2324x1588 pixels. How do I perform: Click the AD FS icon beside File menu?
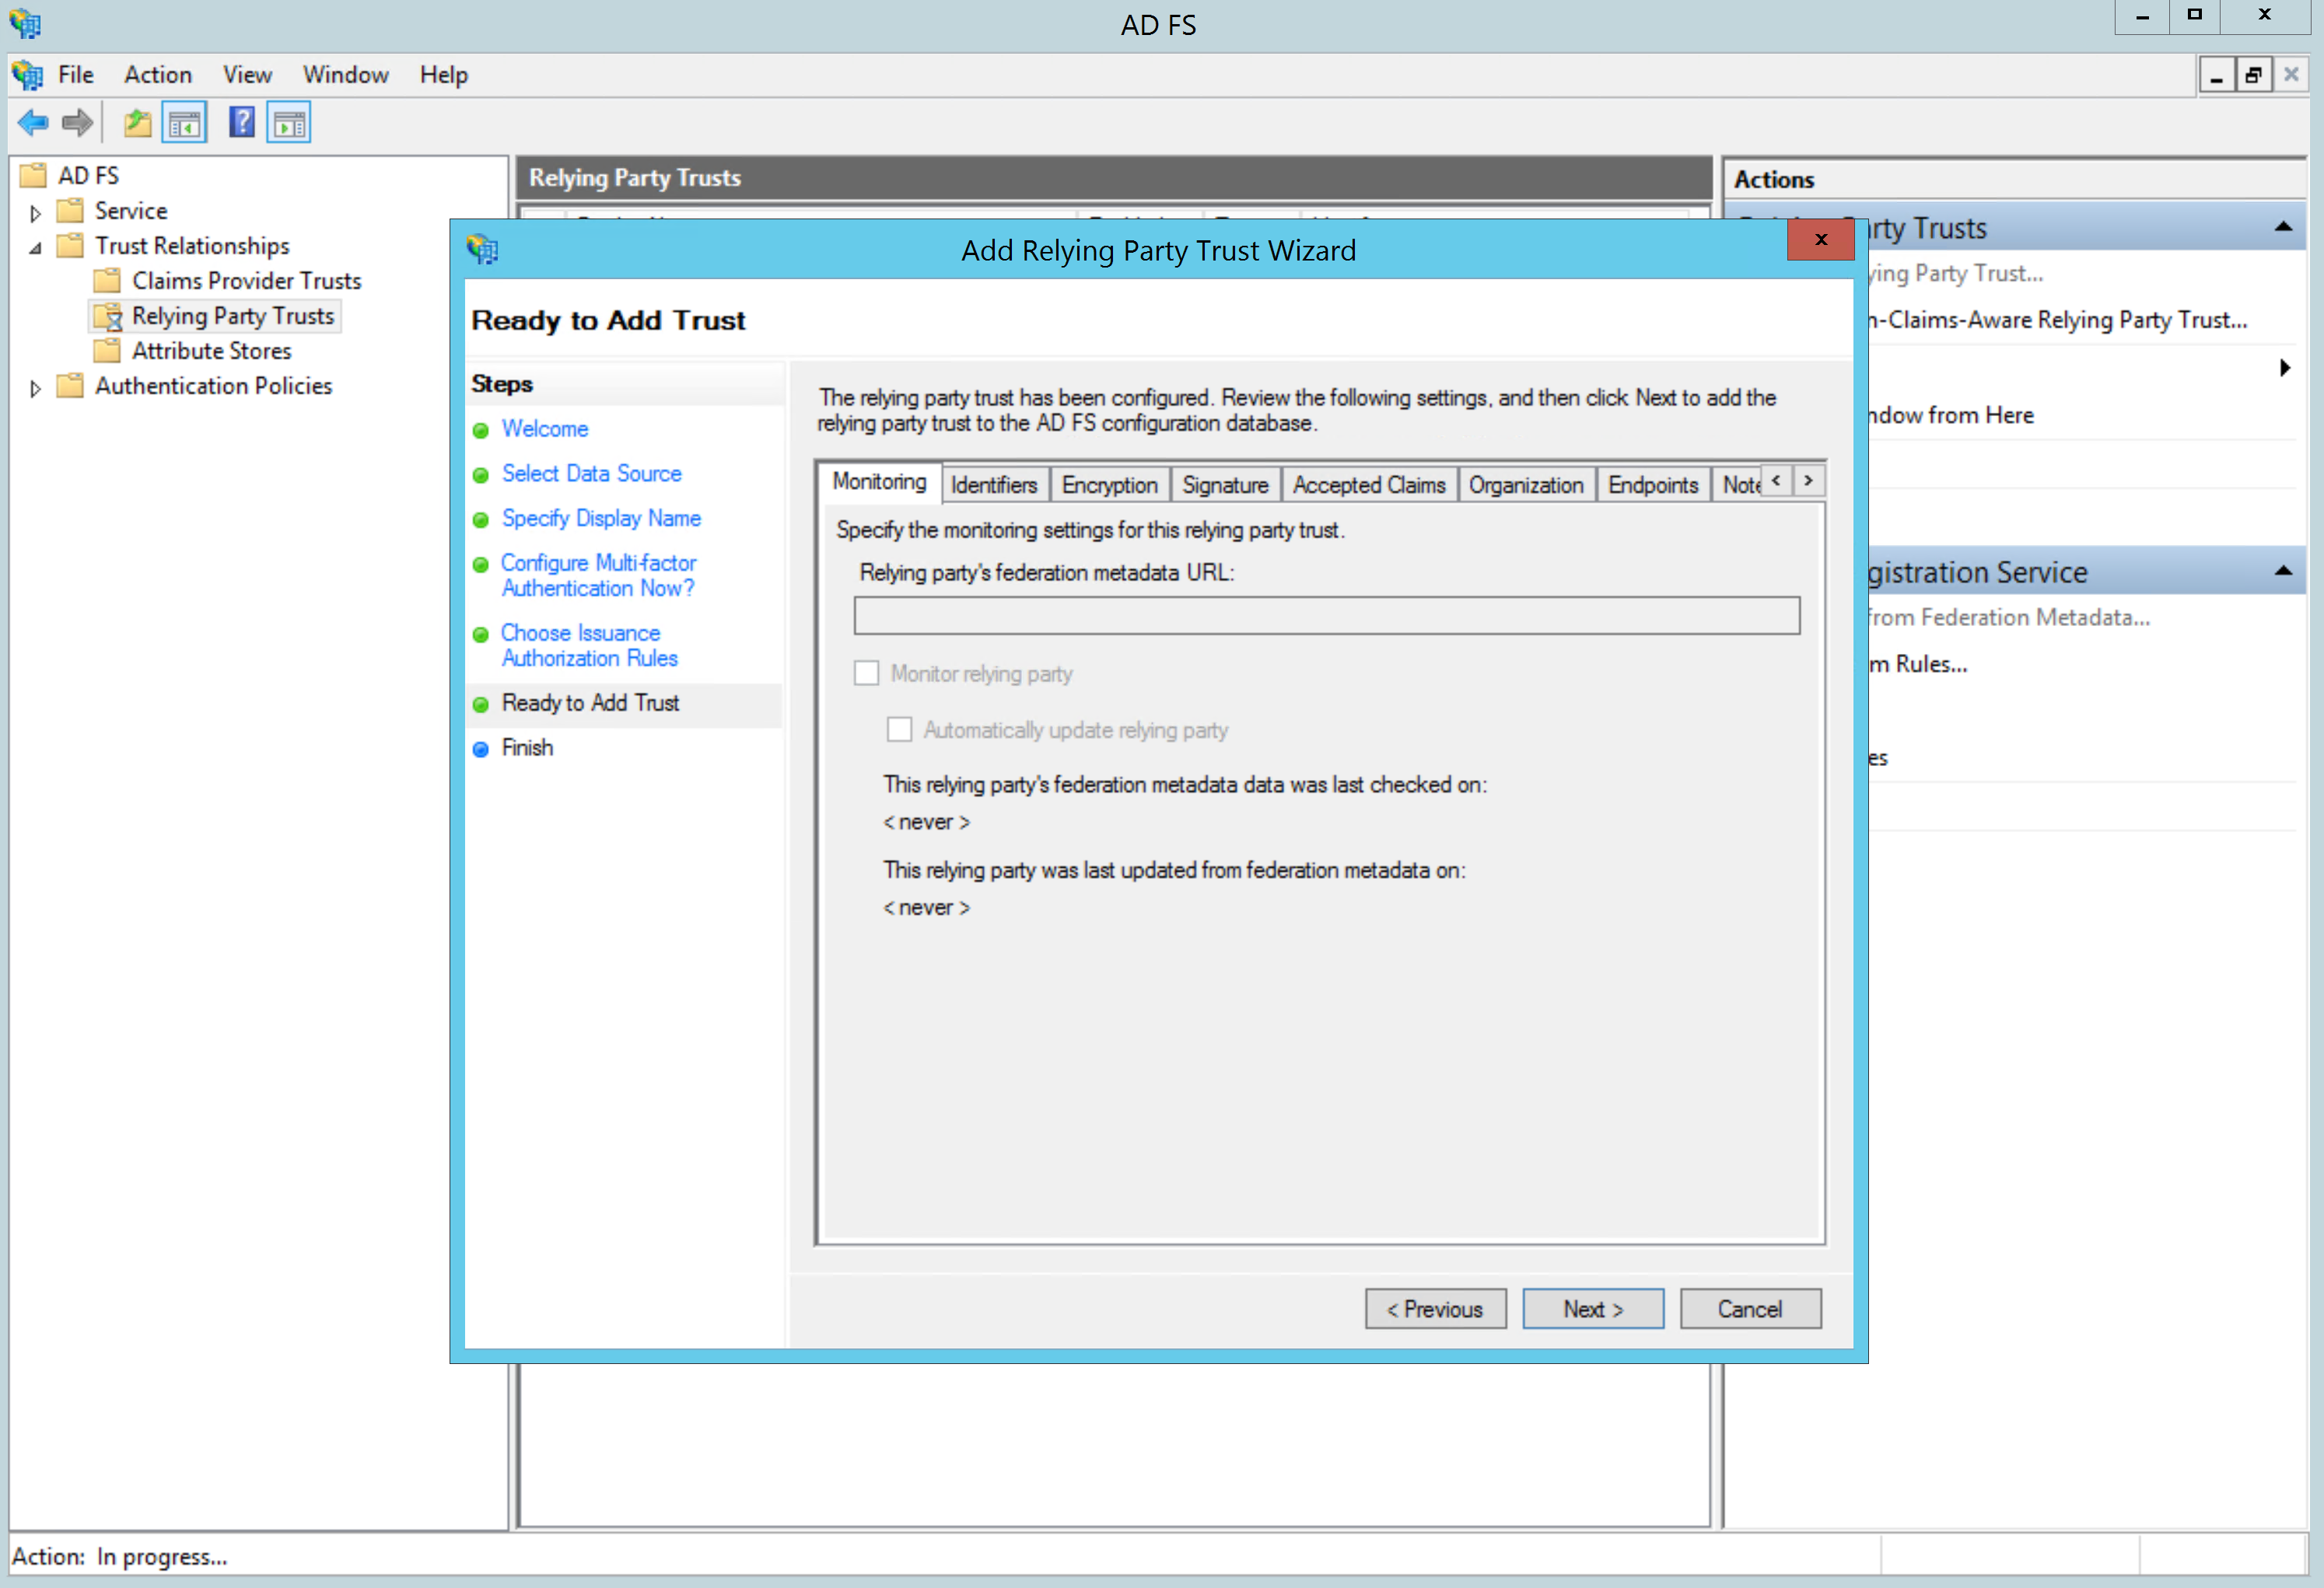pyautogui.click(x=27, y=75)
